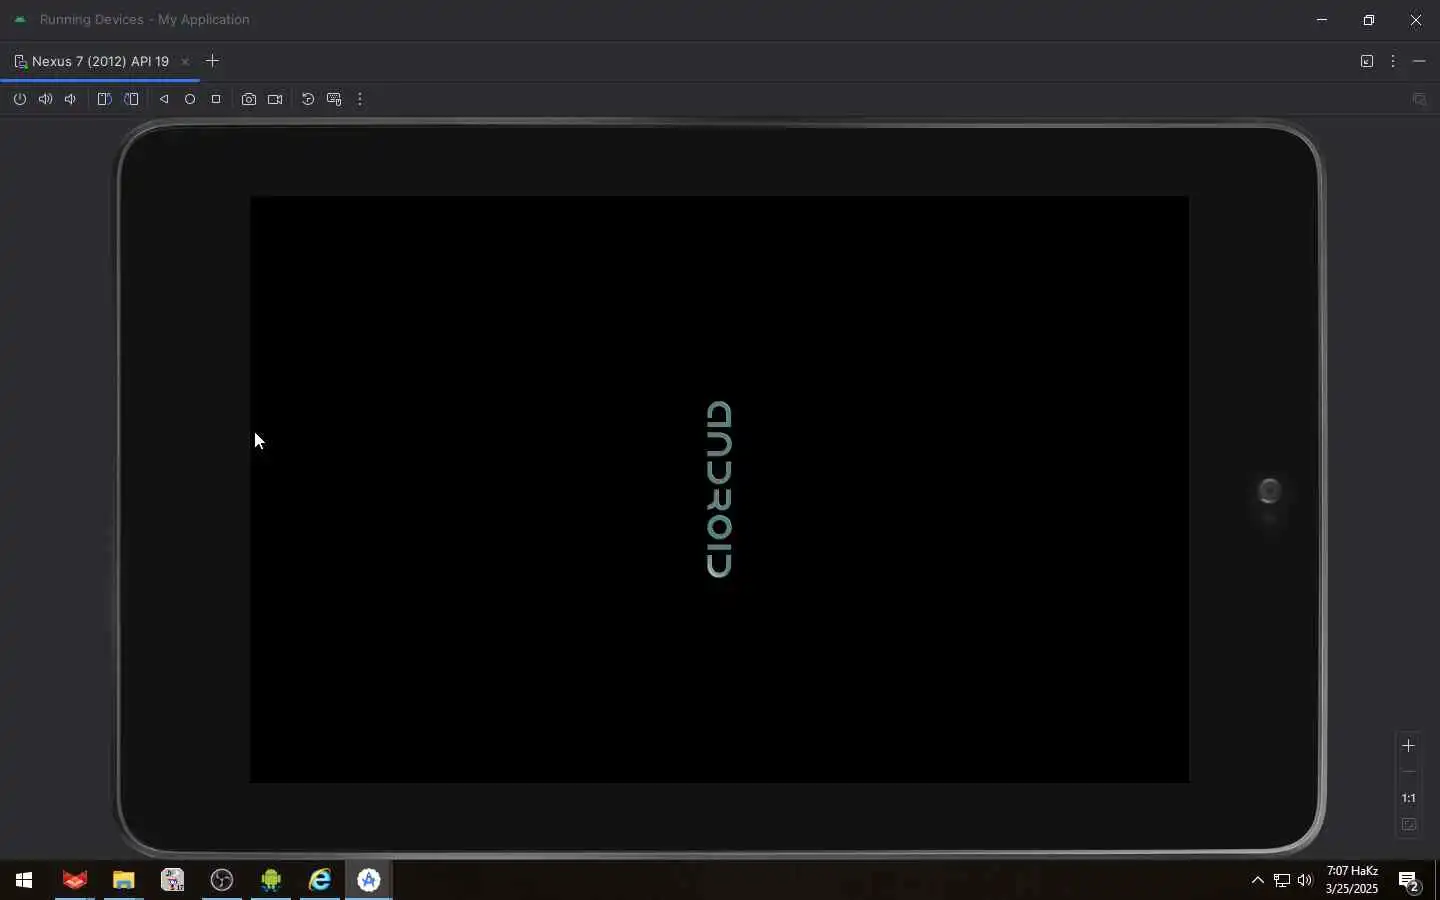Open network status in system tray
Screen dimensions: 1440x900
coord(1282,880)
